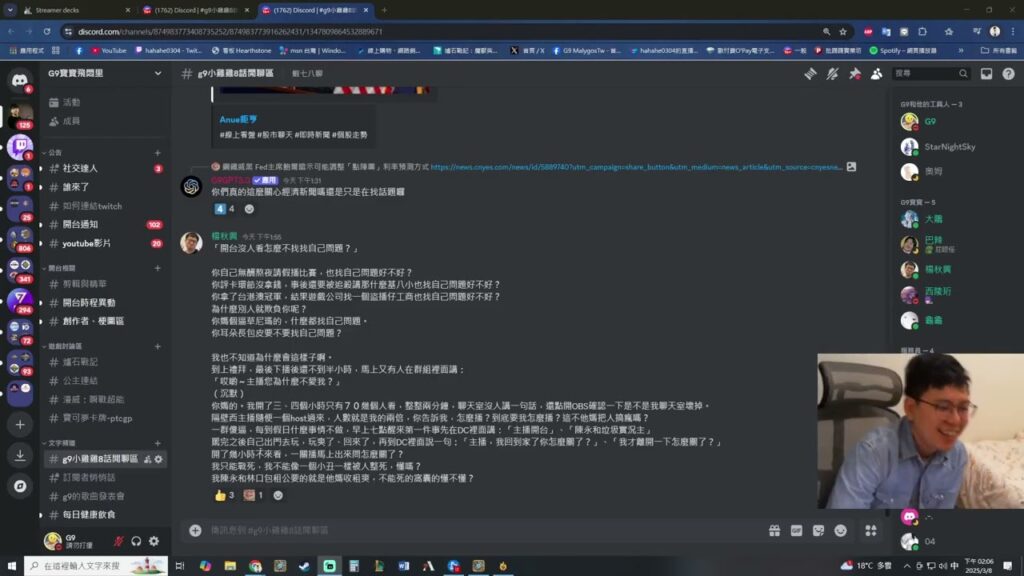Open the Discord inbox

click(x=987, y=73)
